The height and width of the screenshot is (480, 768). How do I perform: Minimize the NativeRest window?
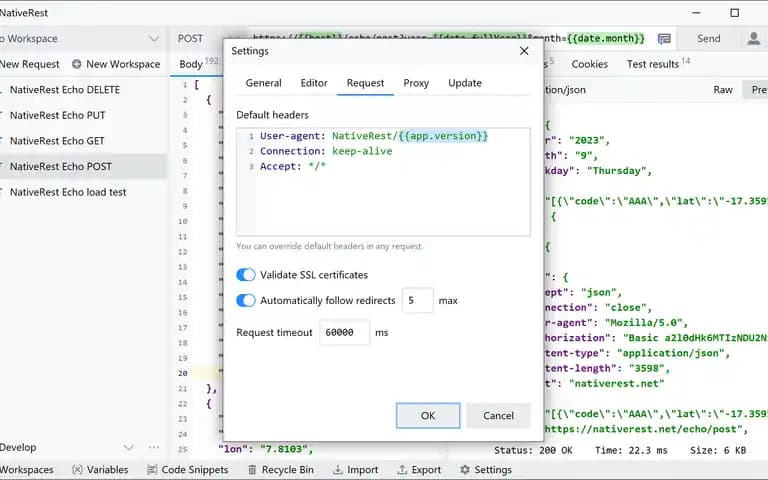point(696,13)
